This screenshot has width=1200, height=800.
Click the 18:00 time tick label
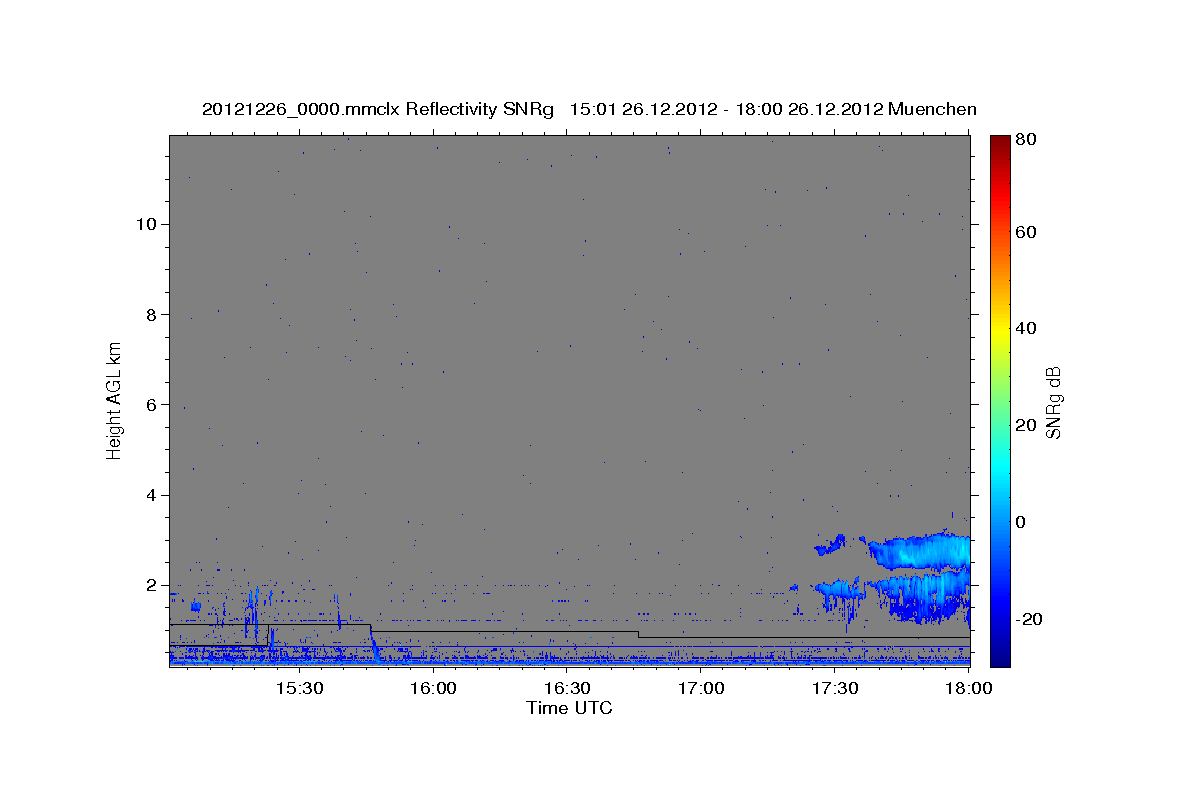coord(969,689)
